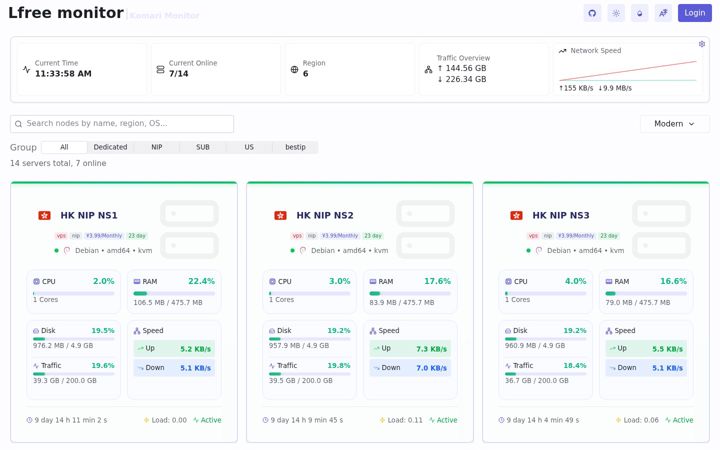Click the CPU chip icon on HK NIP NS3
This screenshot has width=720, height=450.
click(x=508, y=281)
